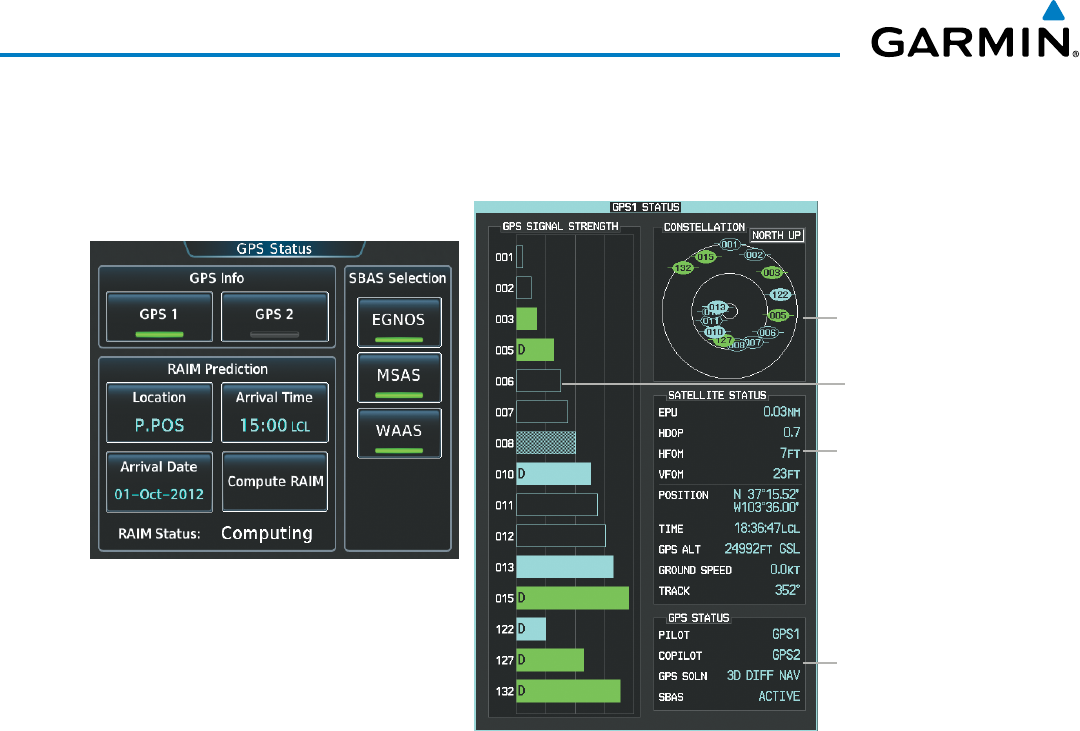Click the CONSTELLATION heading

tap(704, 227)
